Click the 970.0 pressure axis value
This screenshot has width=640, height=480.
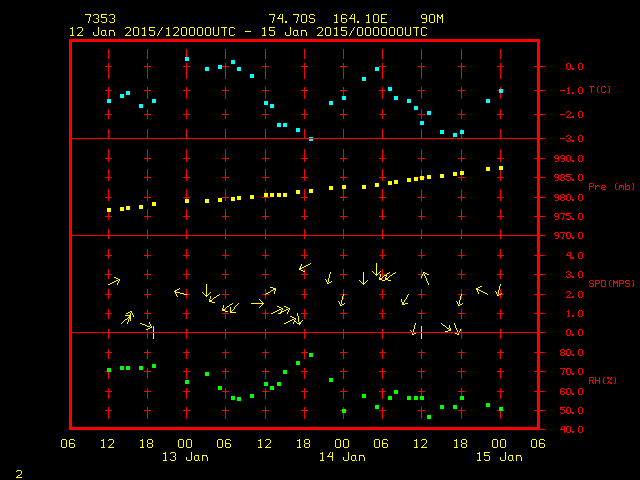coord(569,236)
